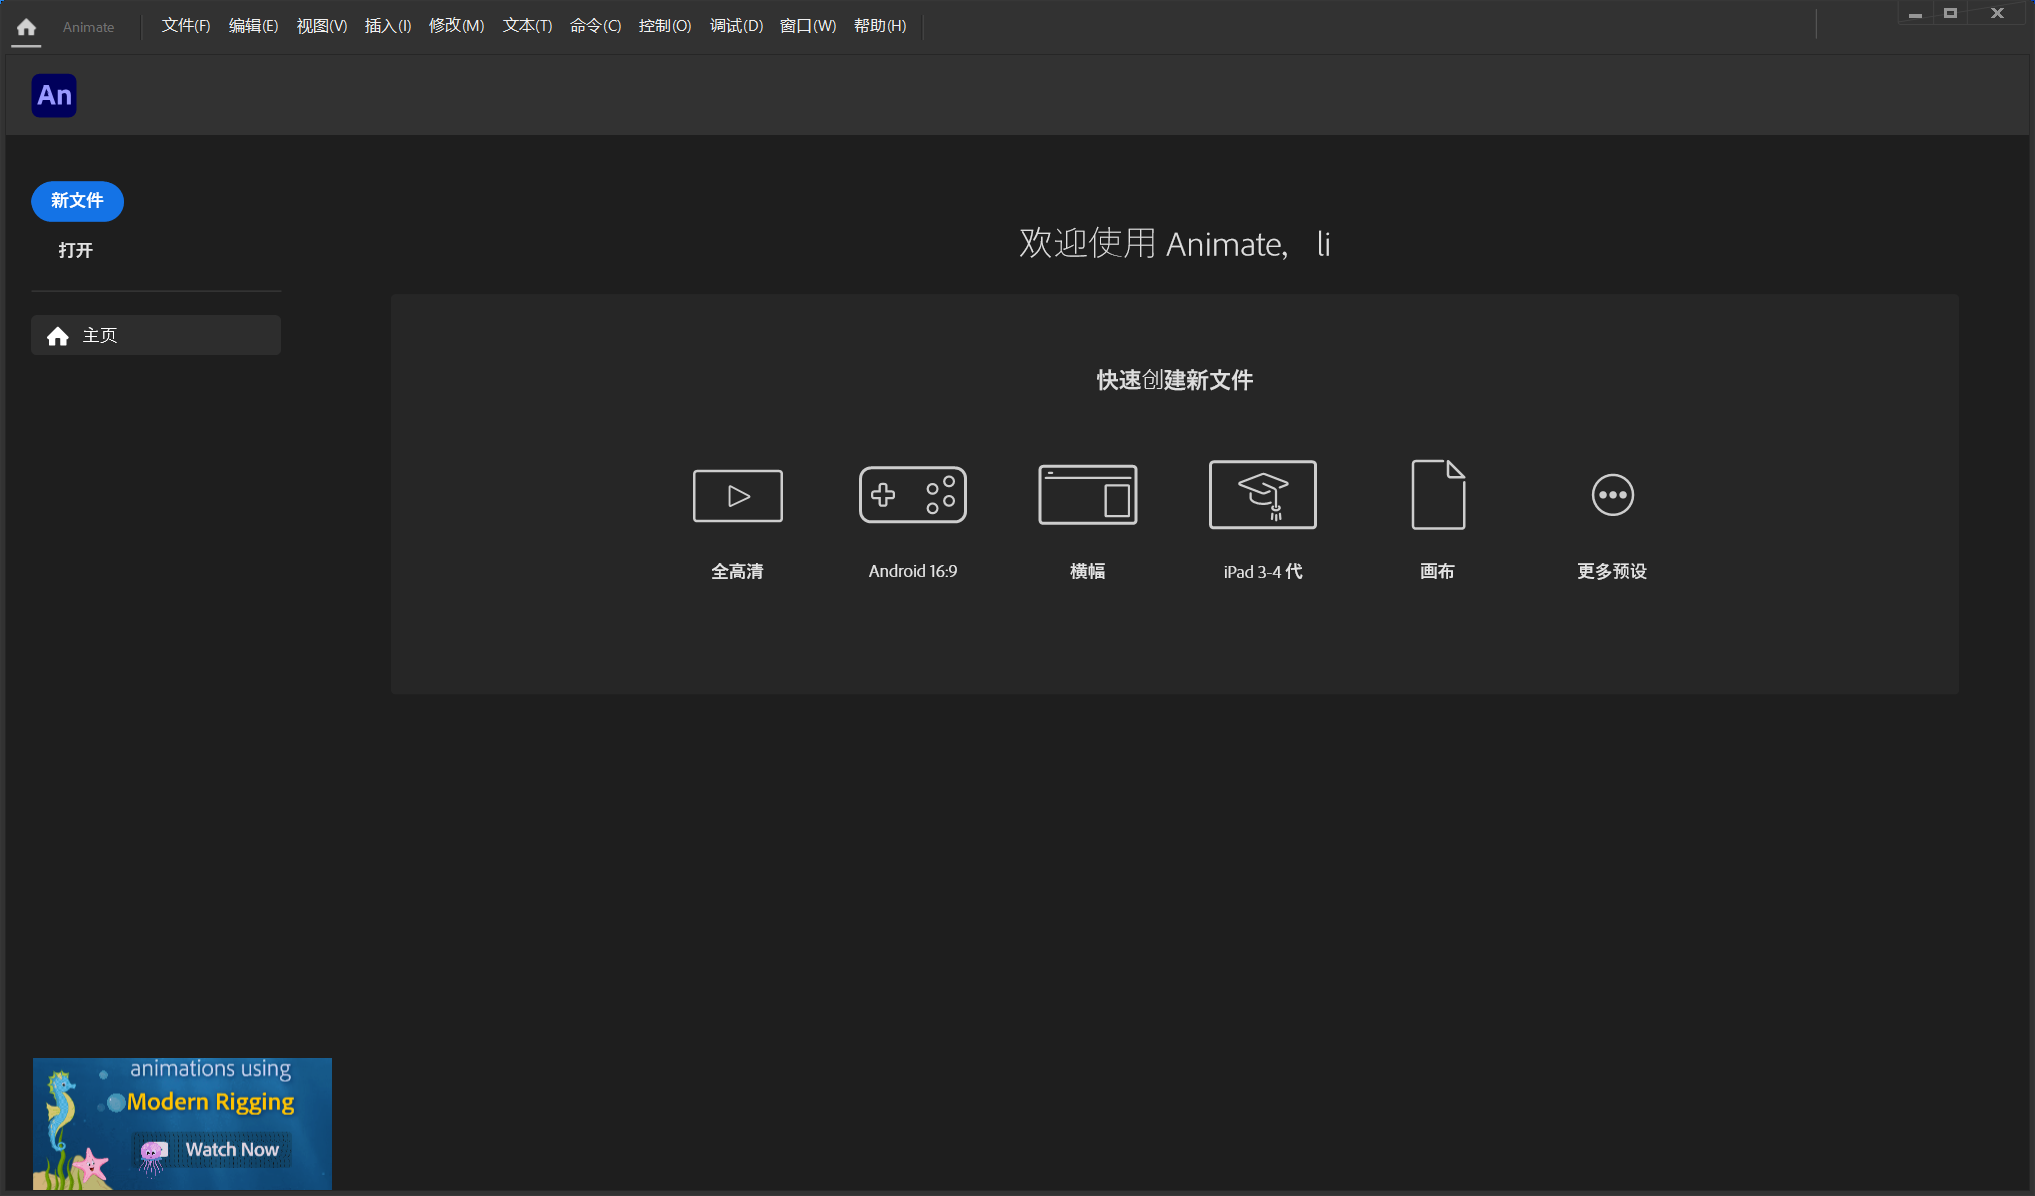Restore down the Animate window
The height and width of the screenshot is (1196, 2035).
[1950, 14]
